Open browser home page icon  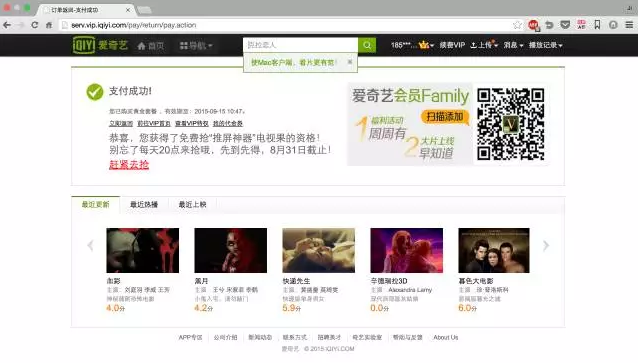point(49,25)
